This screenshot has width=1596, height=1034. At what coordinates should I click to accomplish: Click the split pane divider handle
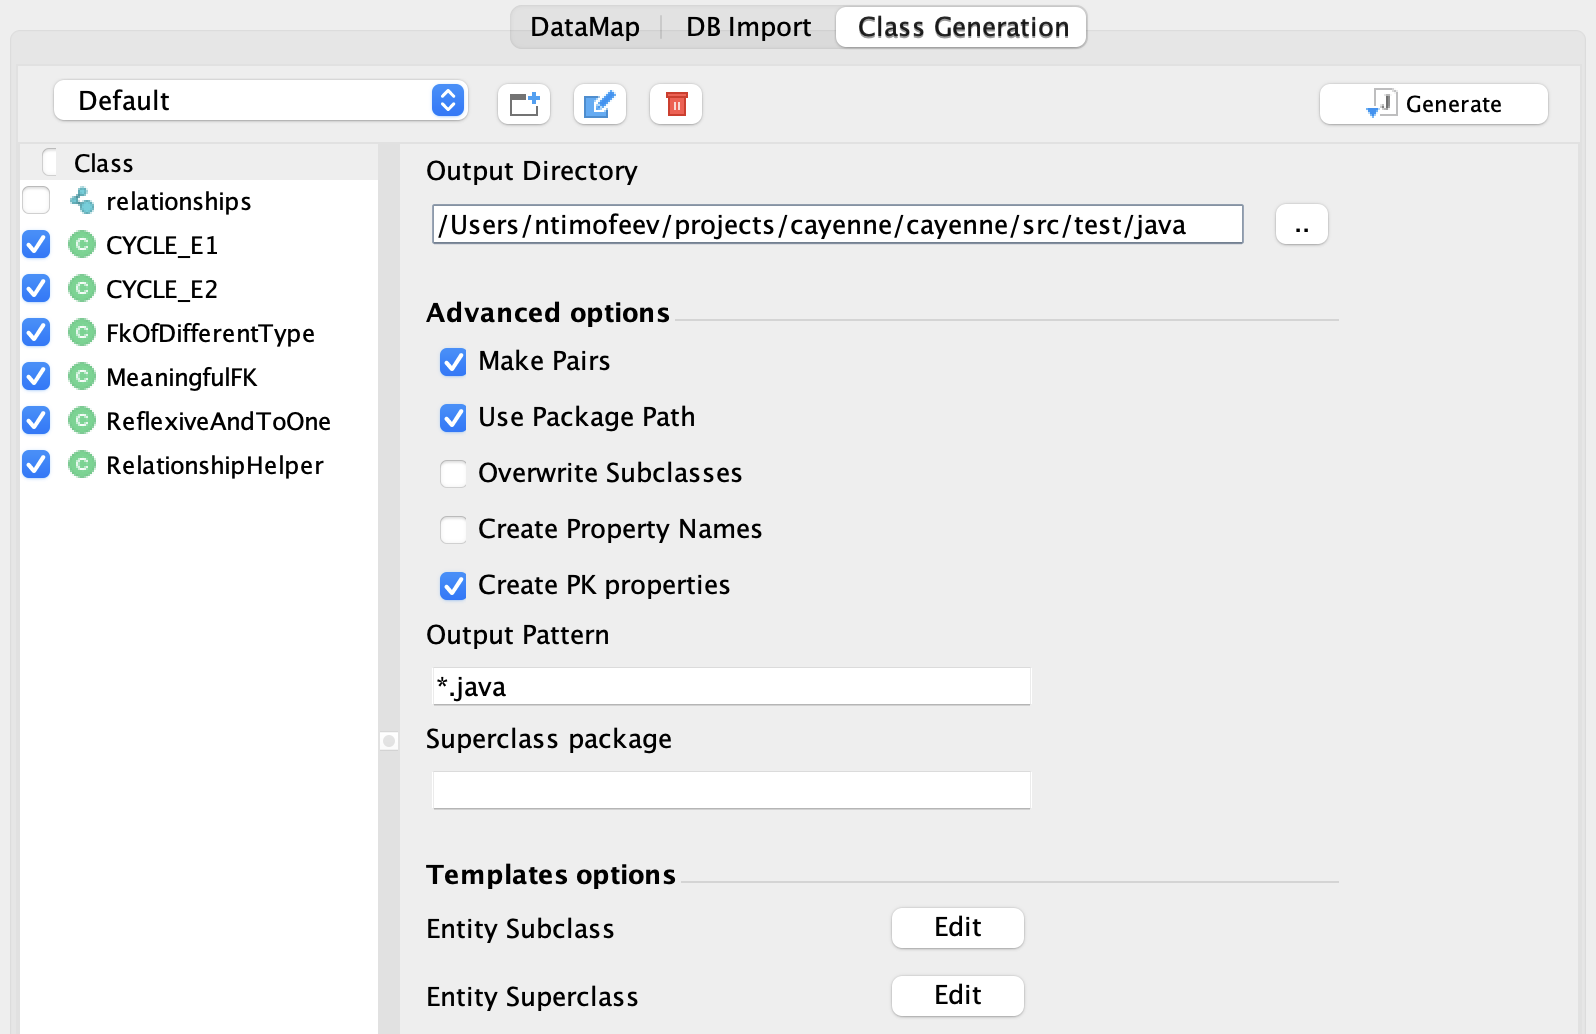point(389,741)
